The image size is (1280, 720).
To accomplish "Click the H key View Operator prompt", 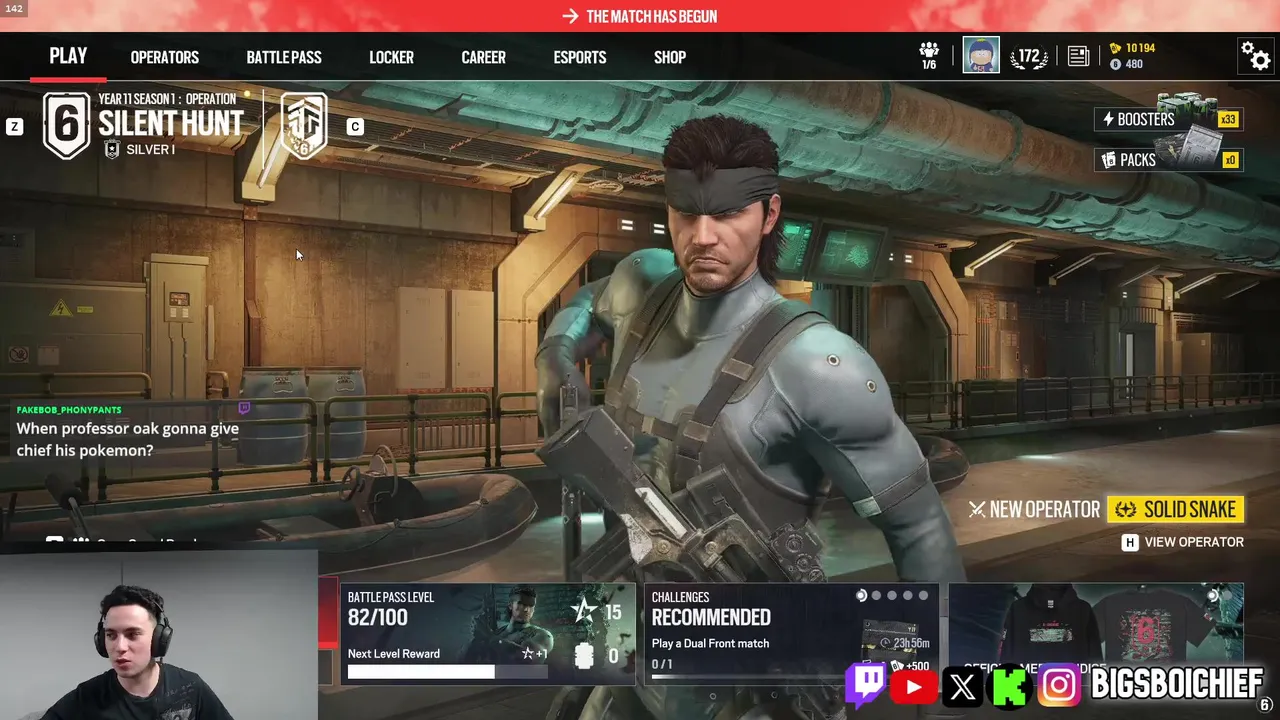I will [x=1130, y=542].
